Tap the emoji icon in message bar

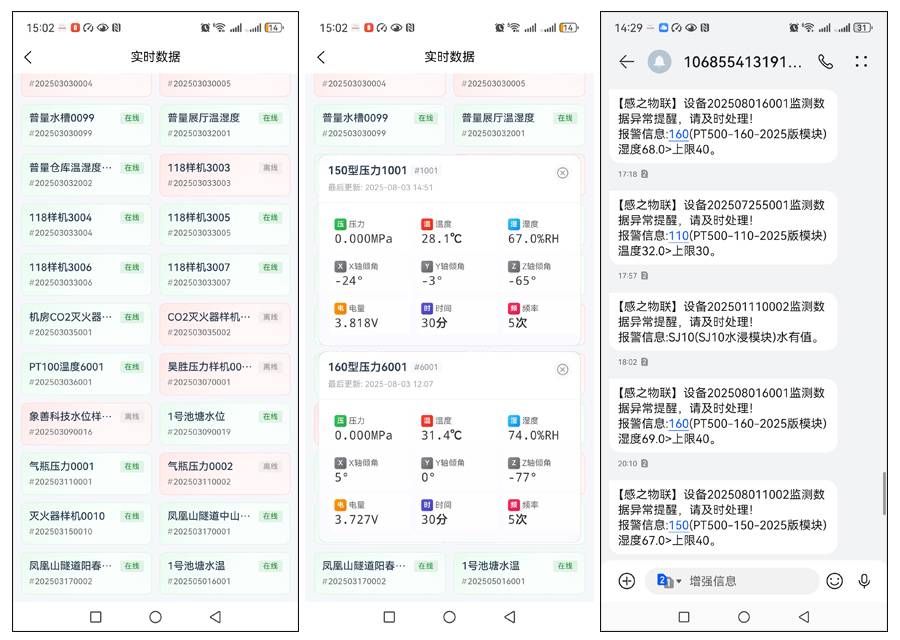834,581
